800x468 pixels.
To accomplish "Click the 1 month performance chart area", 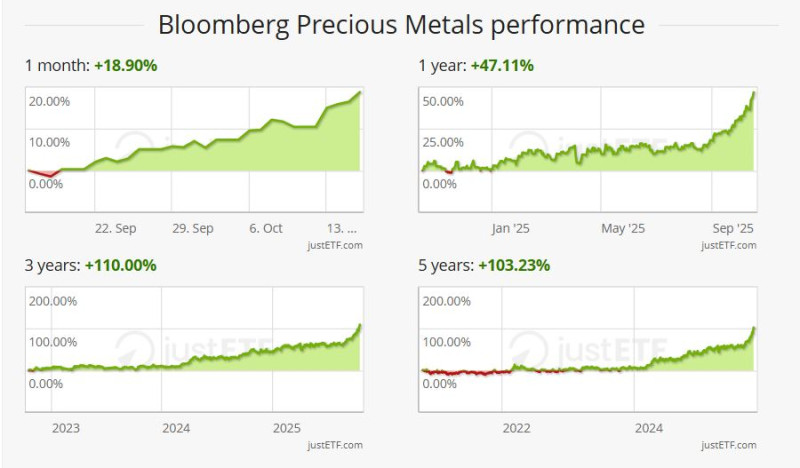I will 194,150.
